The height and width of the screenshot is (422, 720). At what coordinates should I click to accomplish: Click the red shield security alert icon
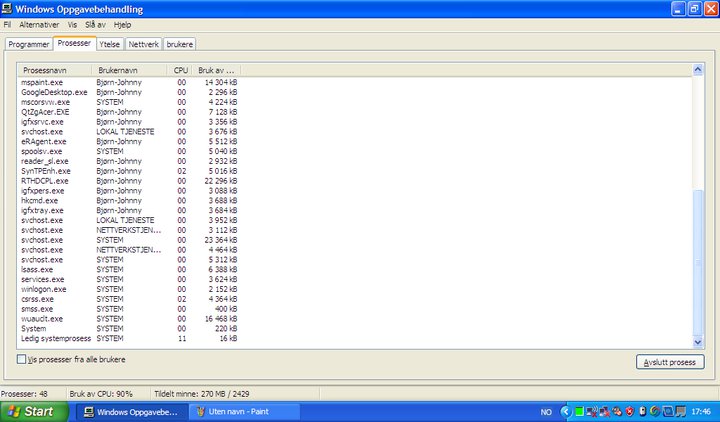(x=630, y=412)
